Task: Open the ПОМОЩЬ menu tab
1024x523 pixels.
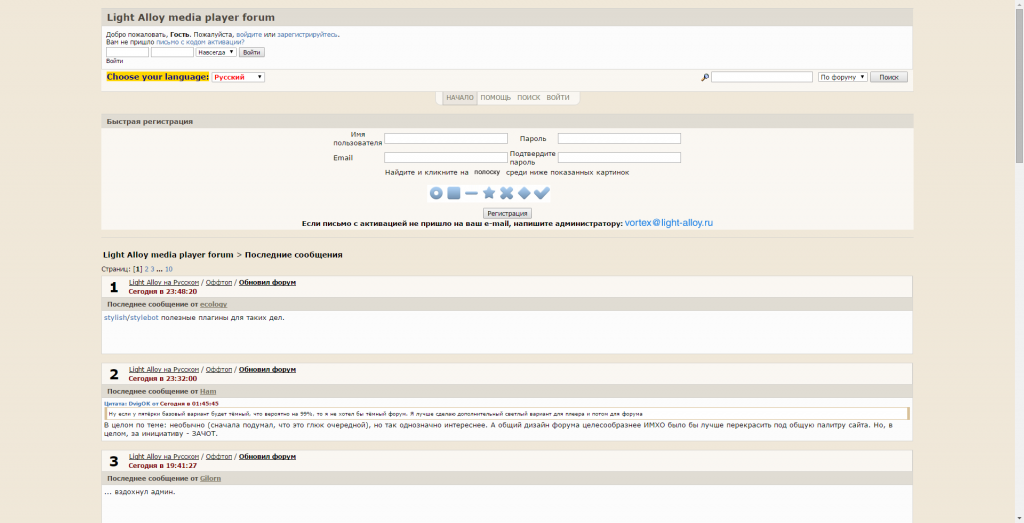Action: pyautogui.click(x=496, y=98)
